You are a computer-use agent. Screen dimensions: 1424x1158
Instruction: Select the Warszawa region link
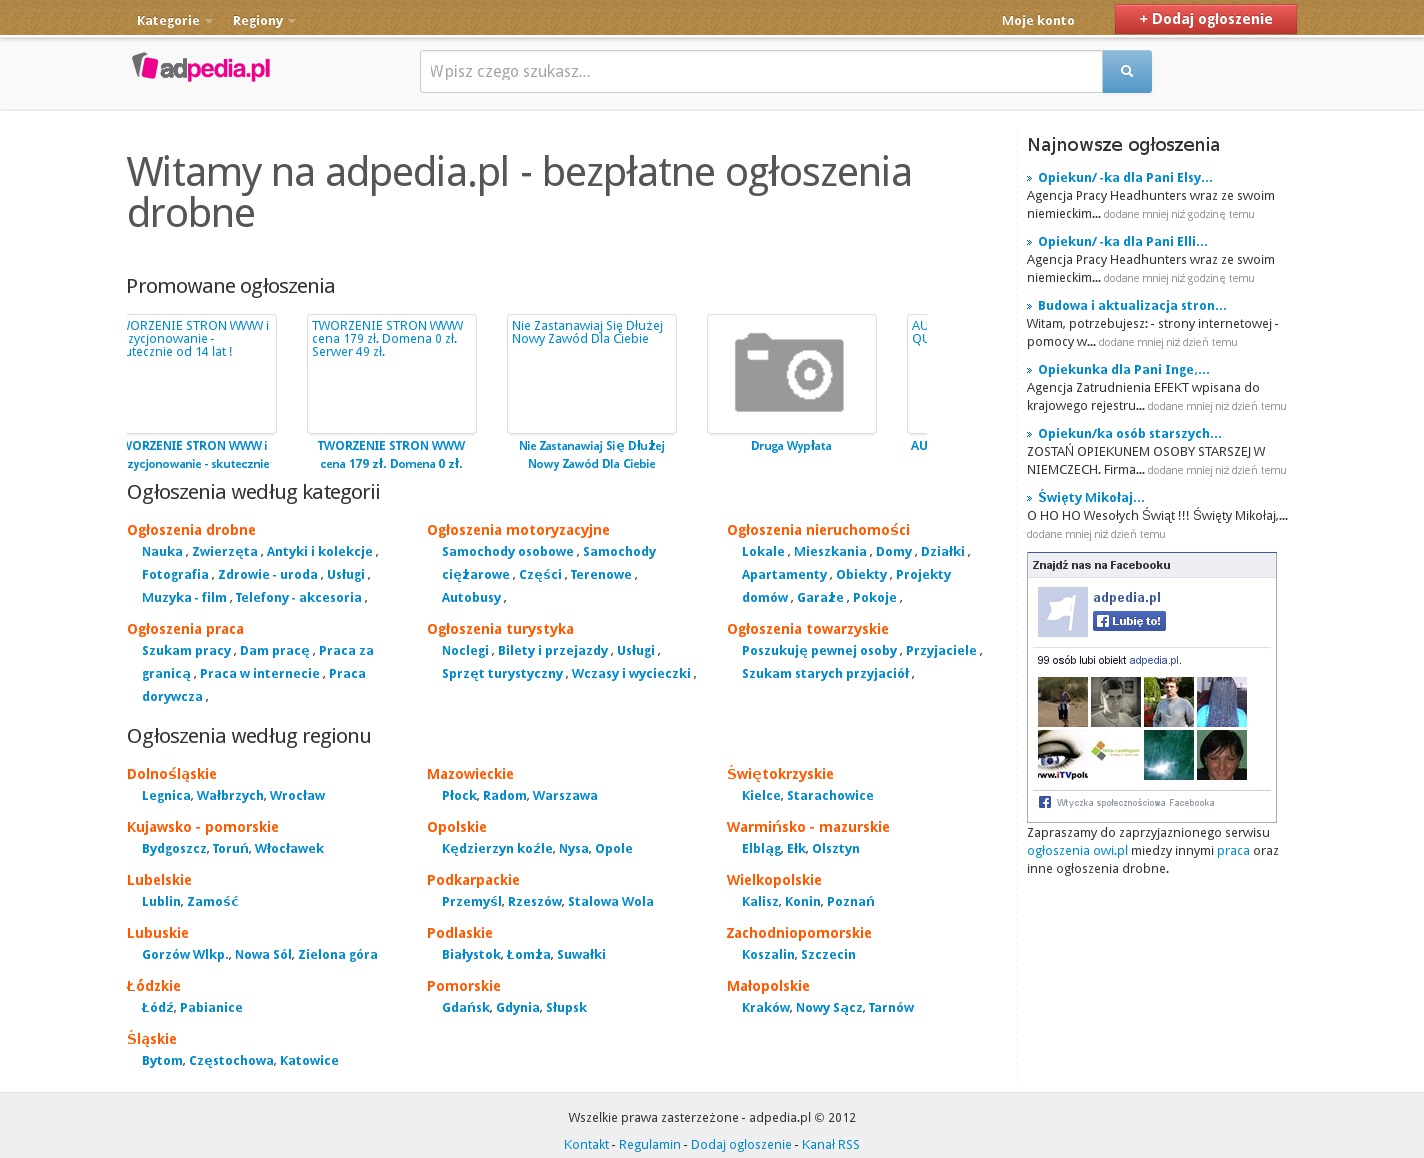tap(565, 796)
